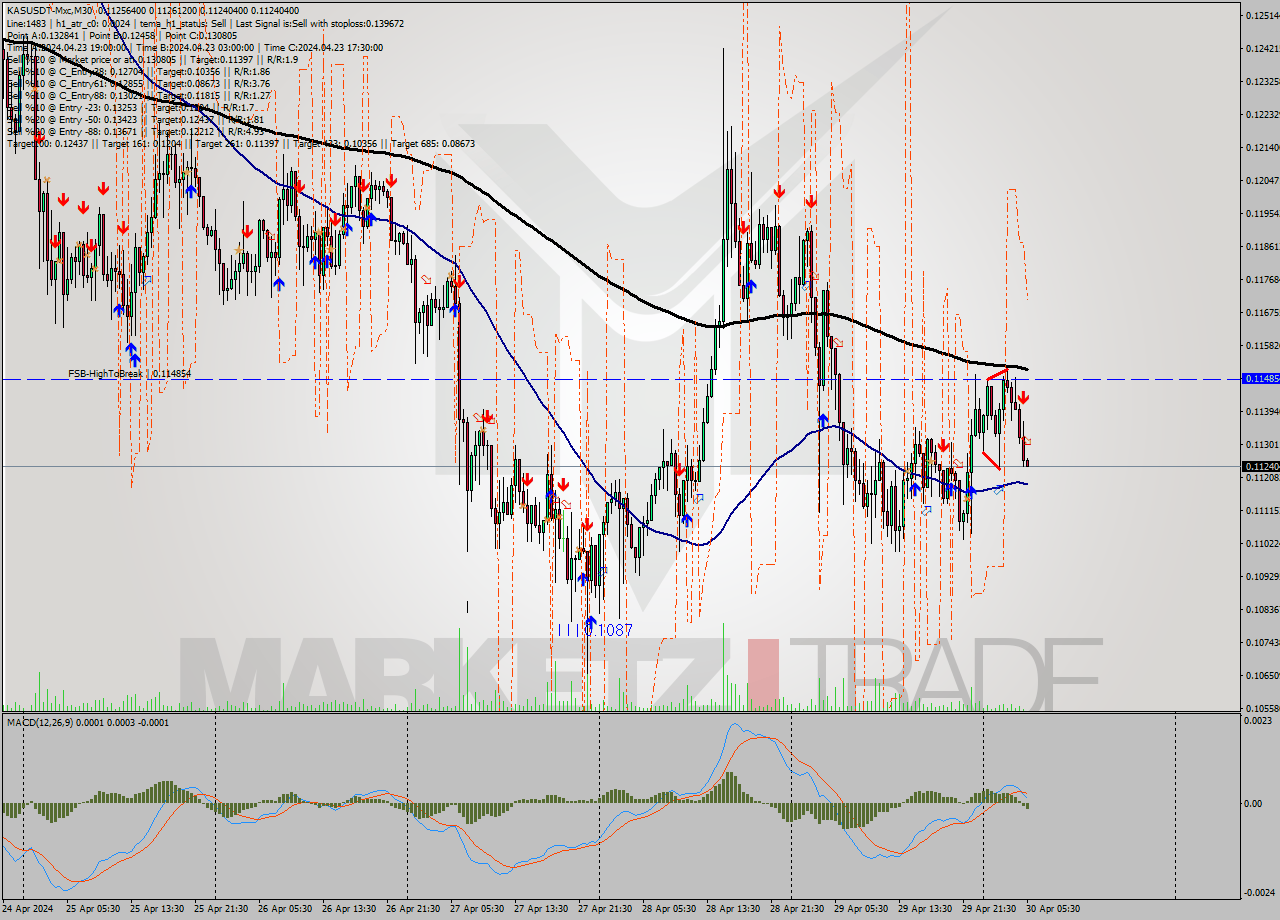The width and height of the screenshot is (1280, 920).
Task: Click the '28 Apr 13:30' time axis label
Action: pos(733,909)
